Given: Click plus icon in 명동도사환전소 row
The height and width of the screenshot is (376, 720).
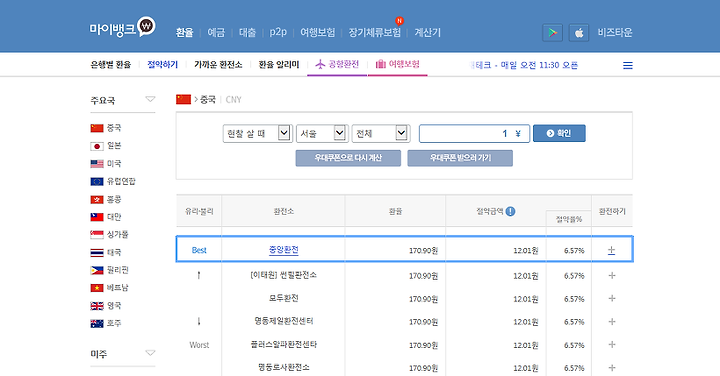Looking at the screenshot, I should (612, 367).
